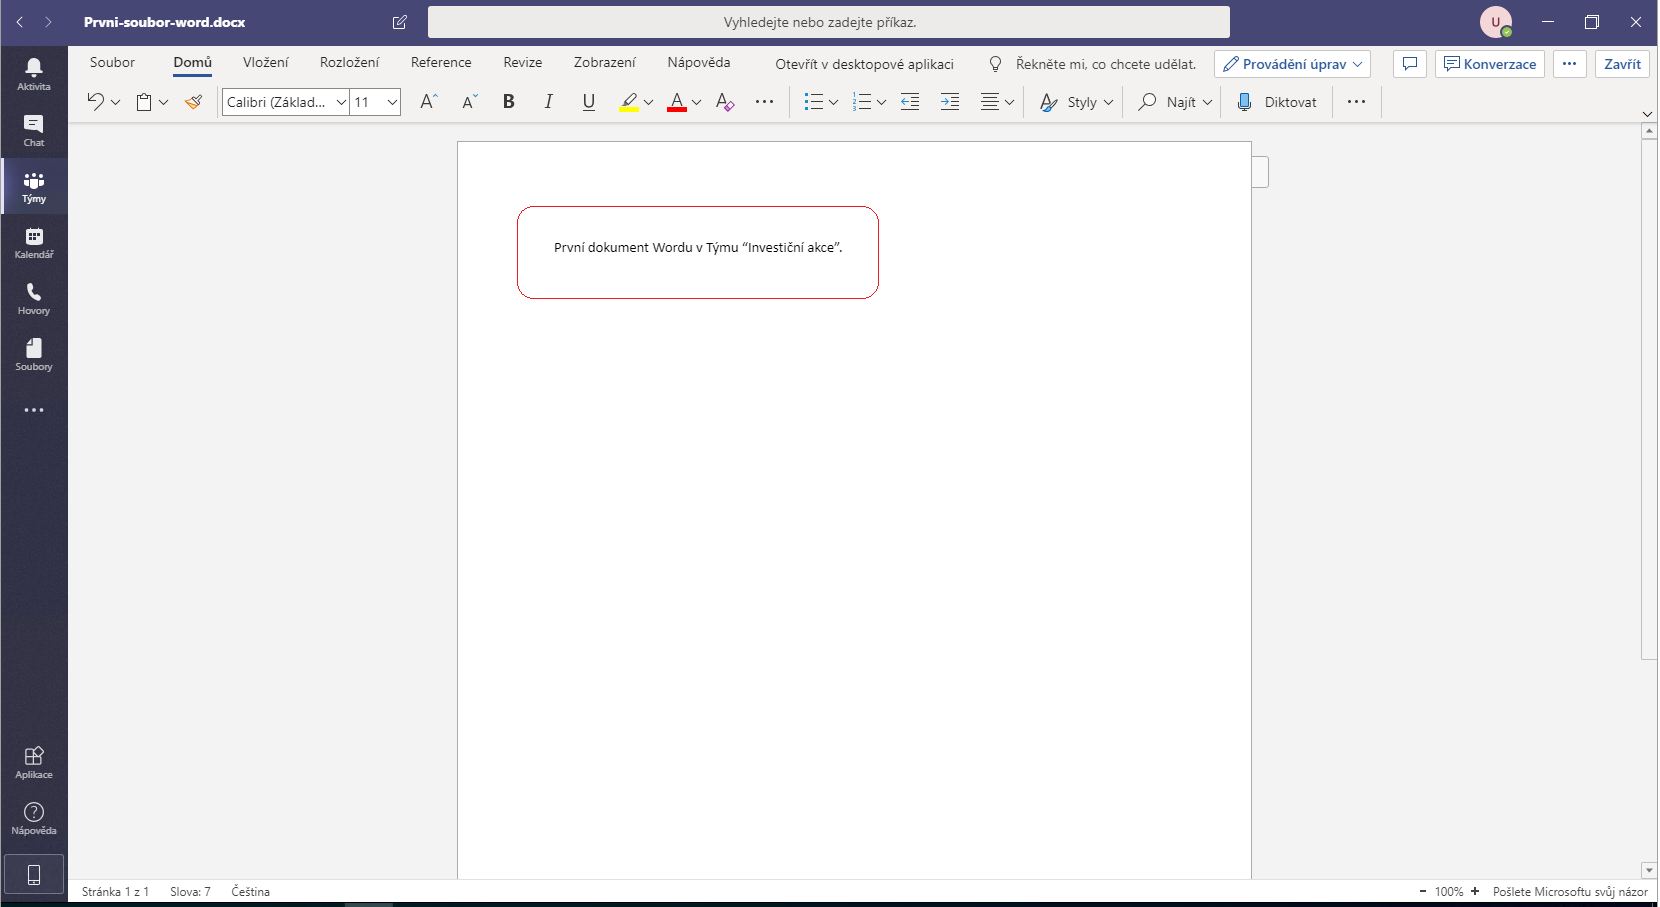Viewport: 1660px width, 907px height.
Task: Expand font color dropdown arrow
Action: point(697,102)
